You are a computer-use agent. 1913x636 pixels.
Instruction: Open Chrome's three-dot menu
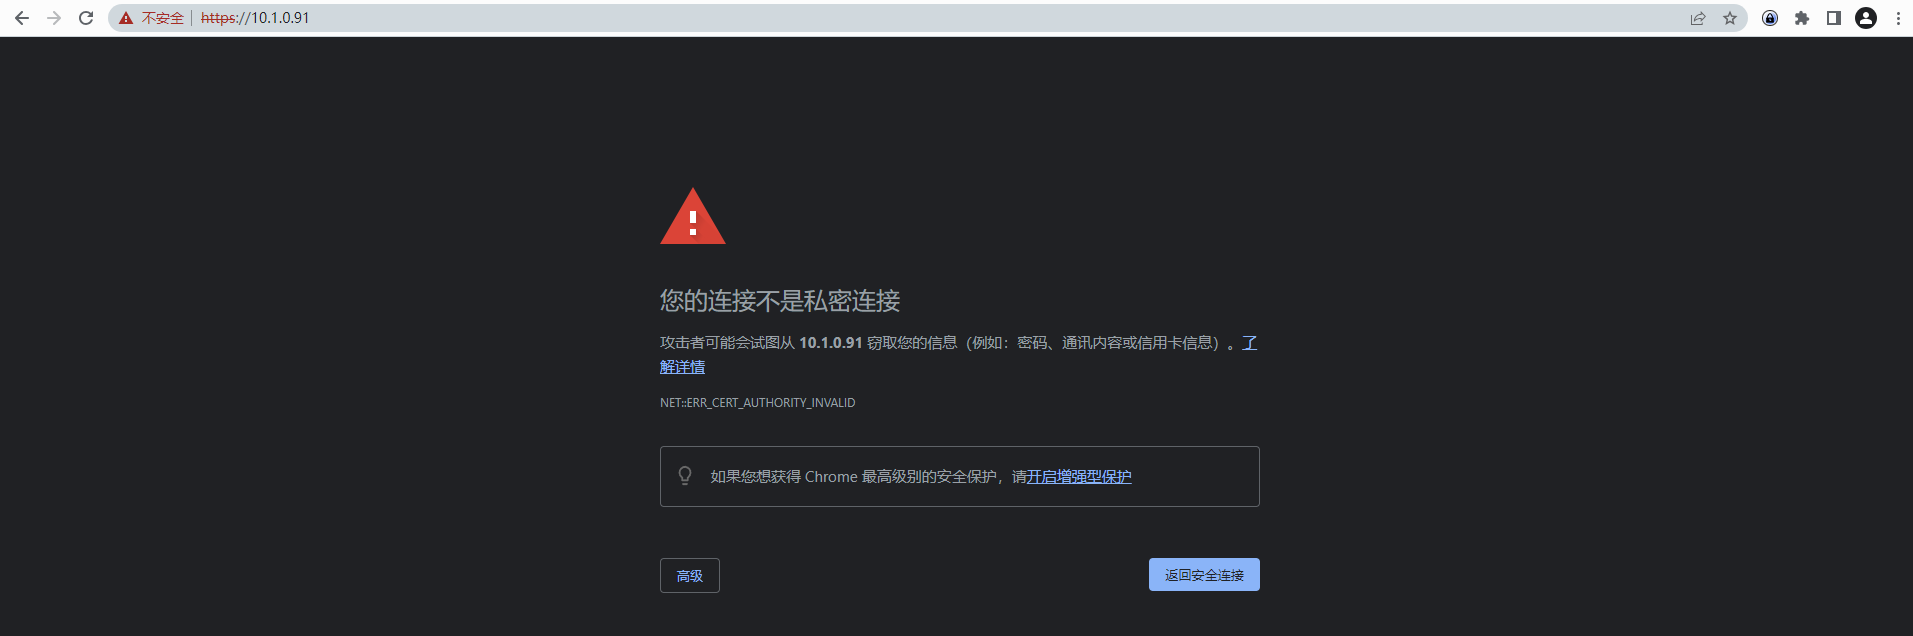1898,18
